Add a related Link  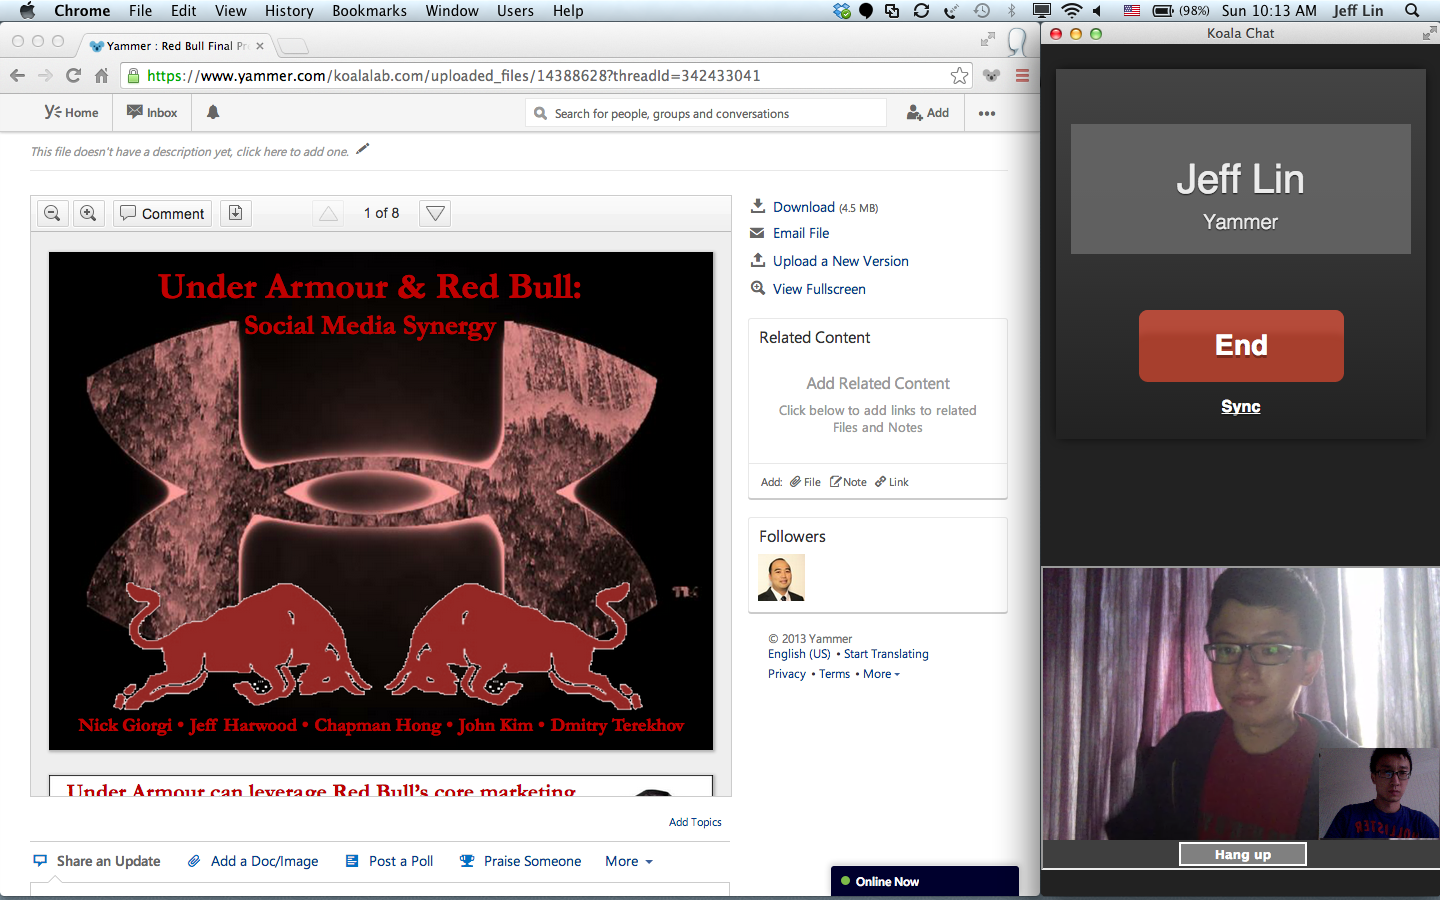pyautogui.click(x=892, y=482)
